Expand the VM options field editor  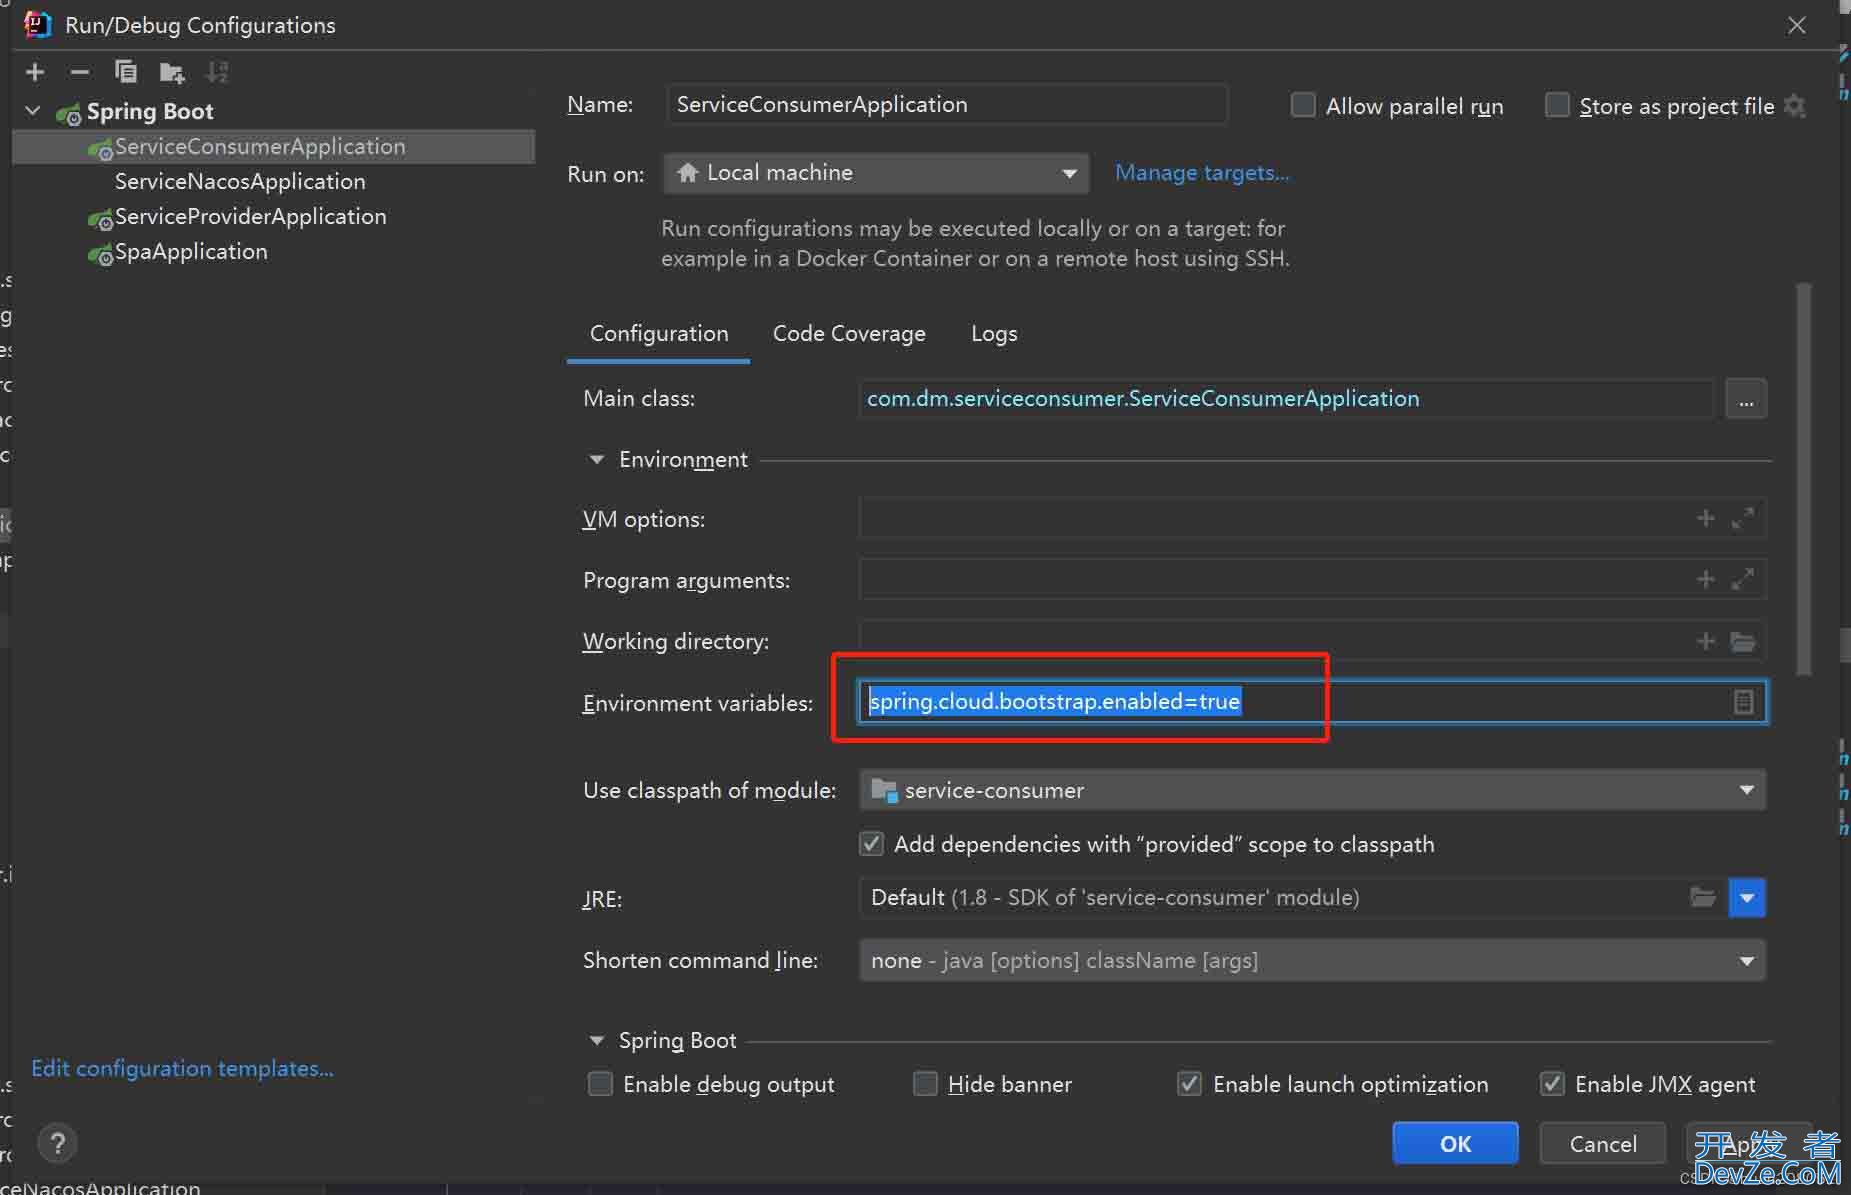[1742, 519]
